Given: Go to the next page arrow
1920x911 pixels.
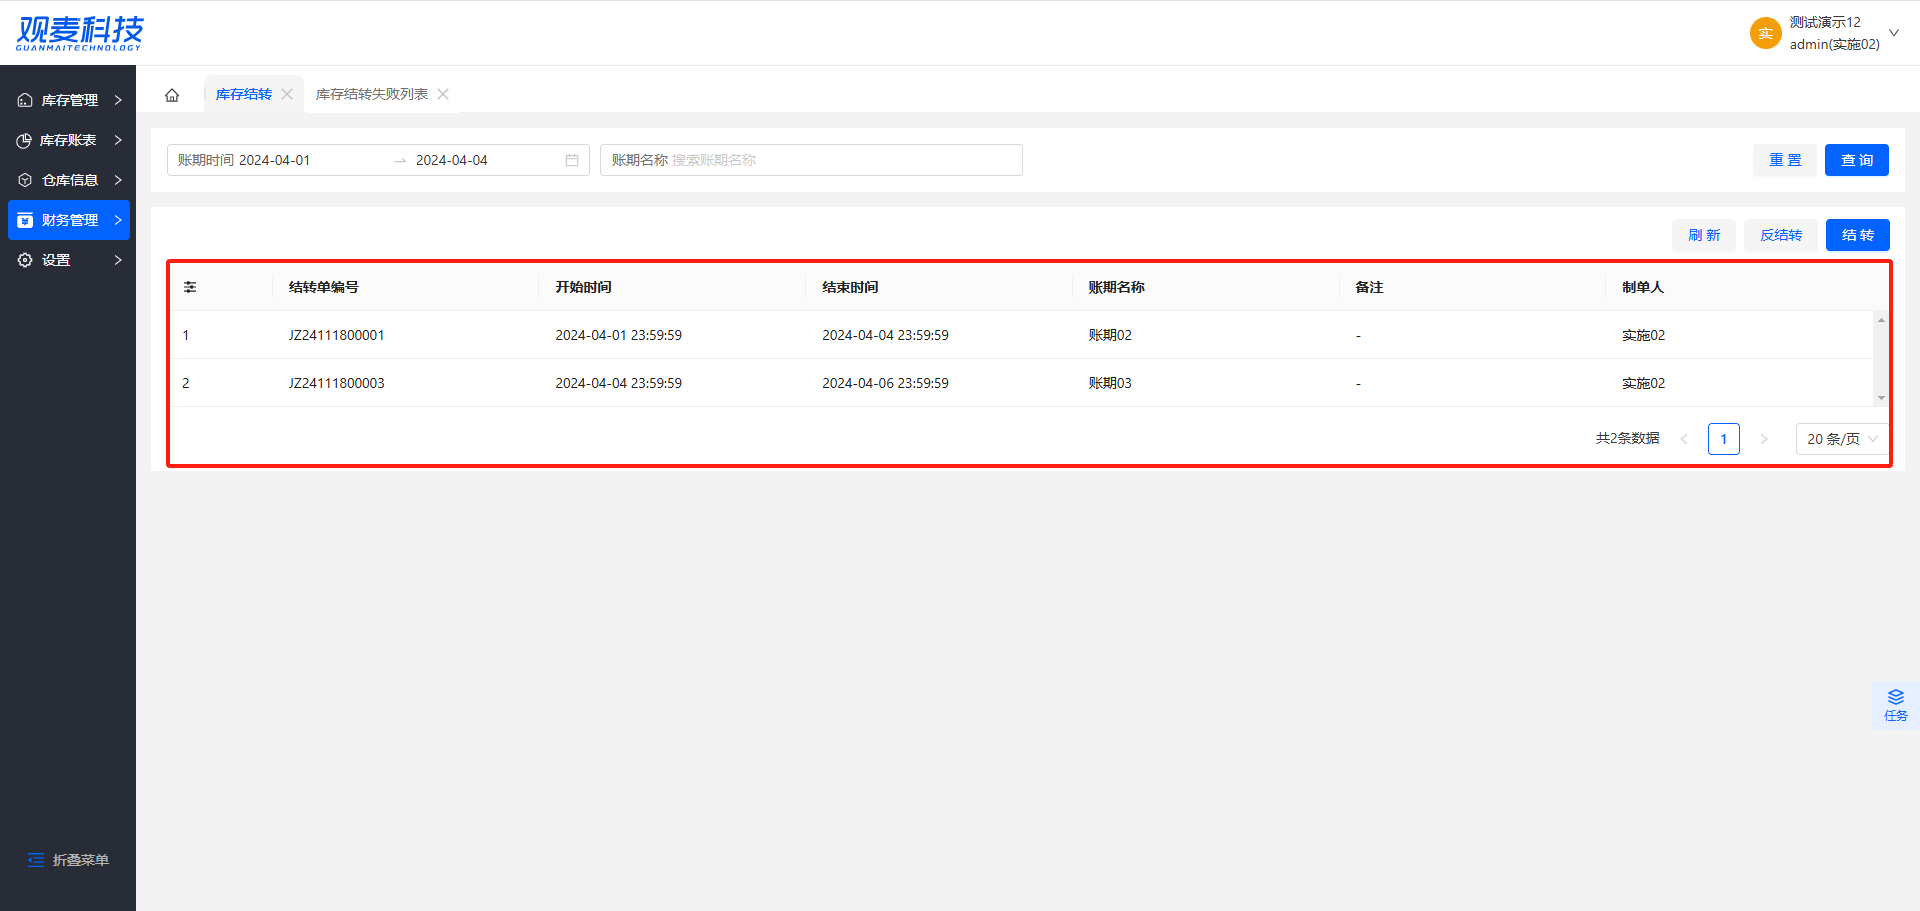Looking at the screenshot, I should click(1764, 439).
